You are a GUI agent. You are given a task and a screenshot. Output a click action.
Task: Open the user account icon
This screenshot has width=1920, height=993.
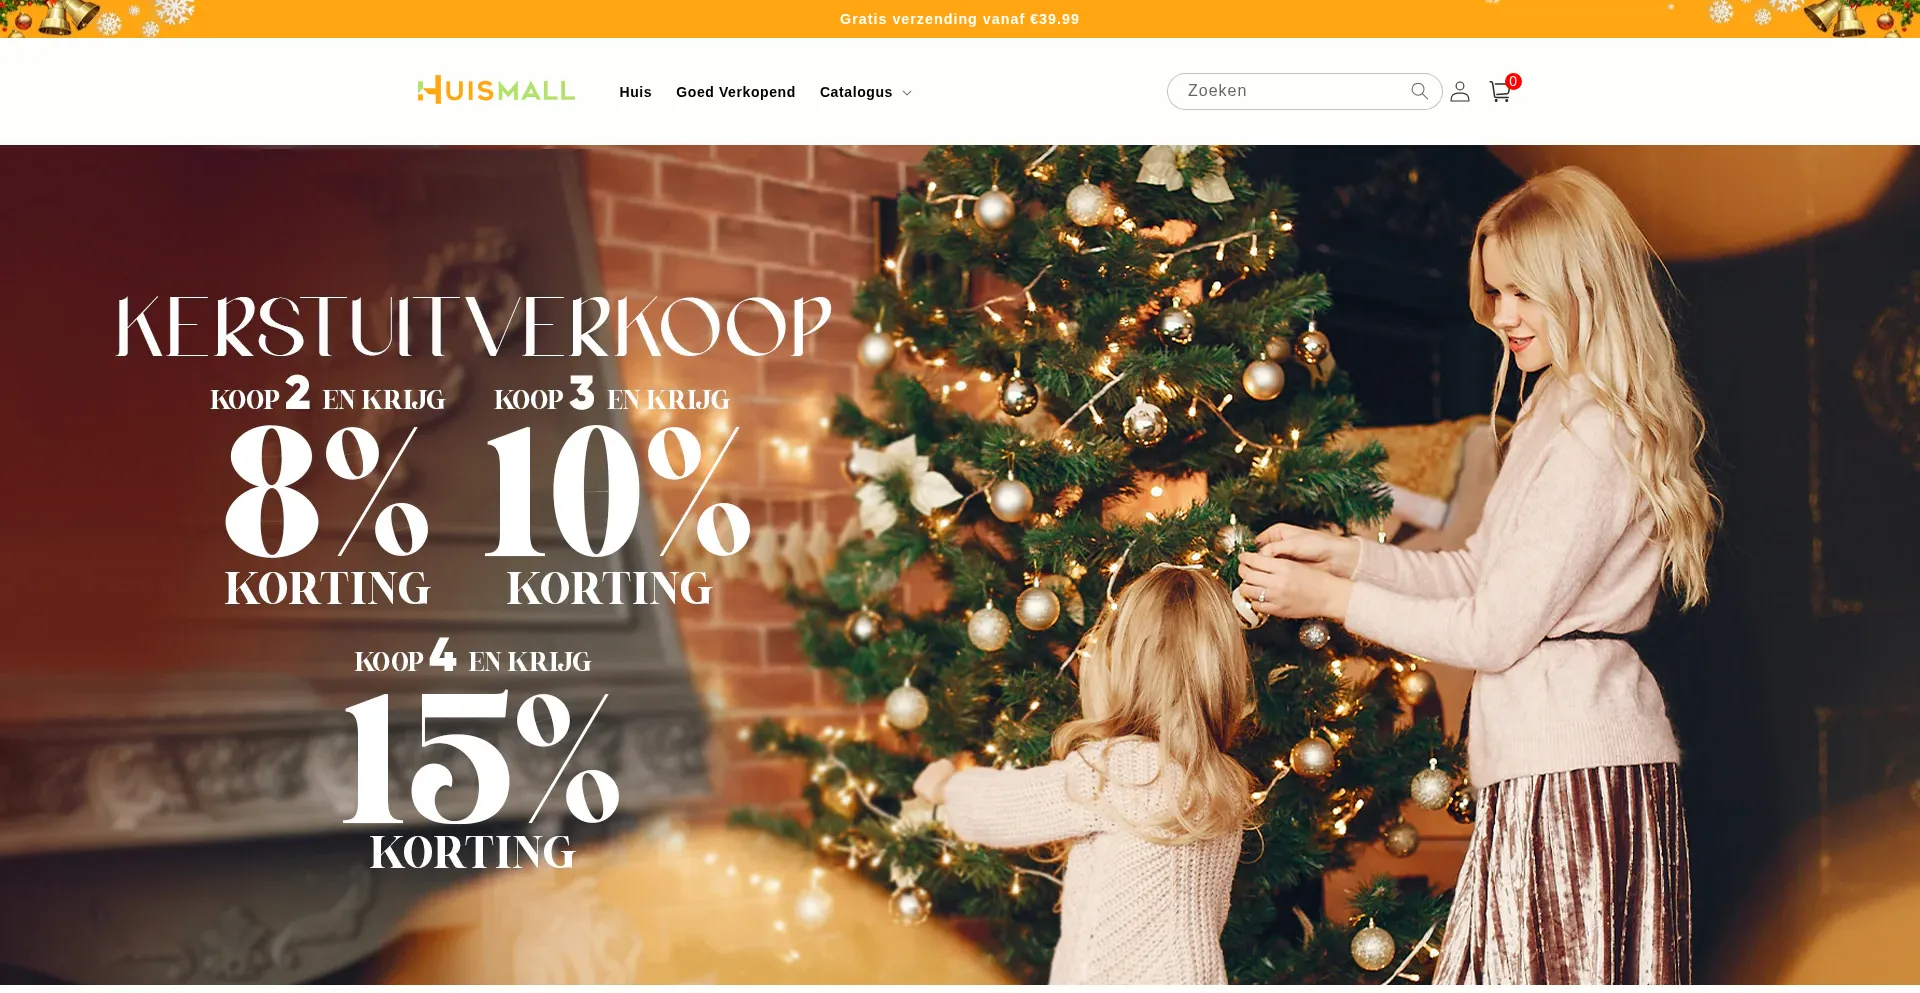click(x=1460, y=92)
